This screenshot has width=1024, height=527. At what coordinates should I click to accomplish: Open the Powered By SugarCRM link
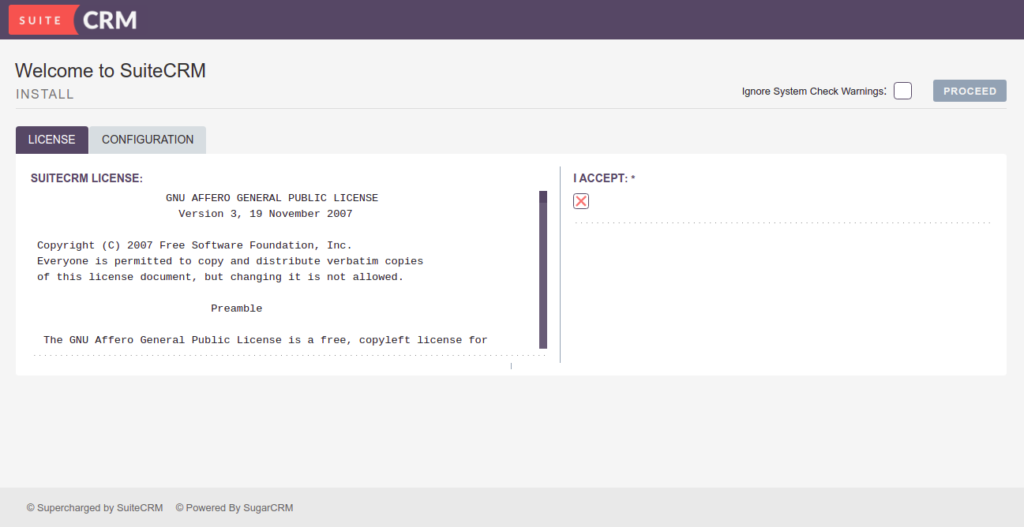coord(234,507)
